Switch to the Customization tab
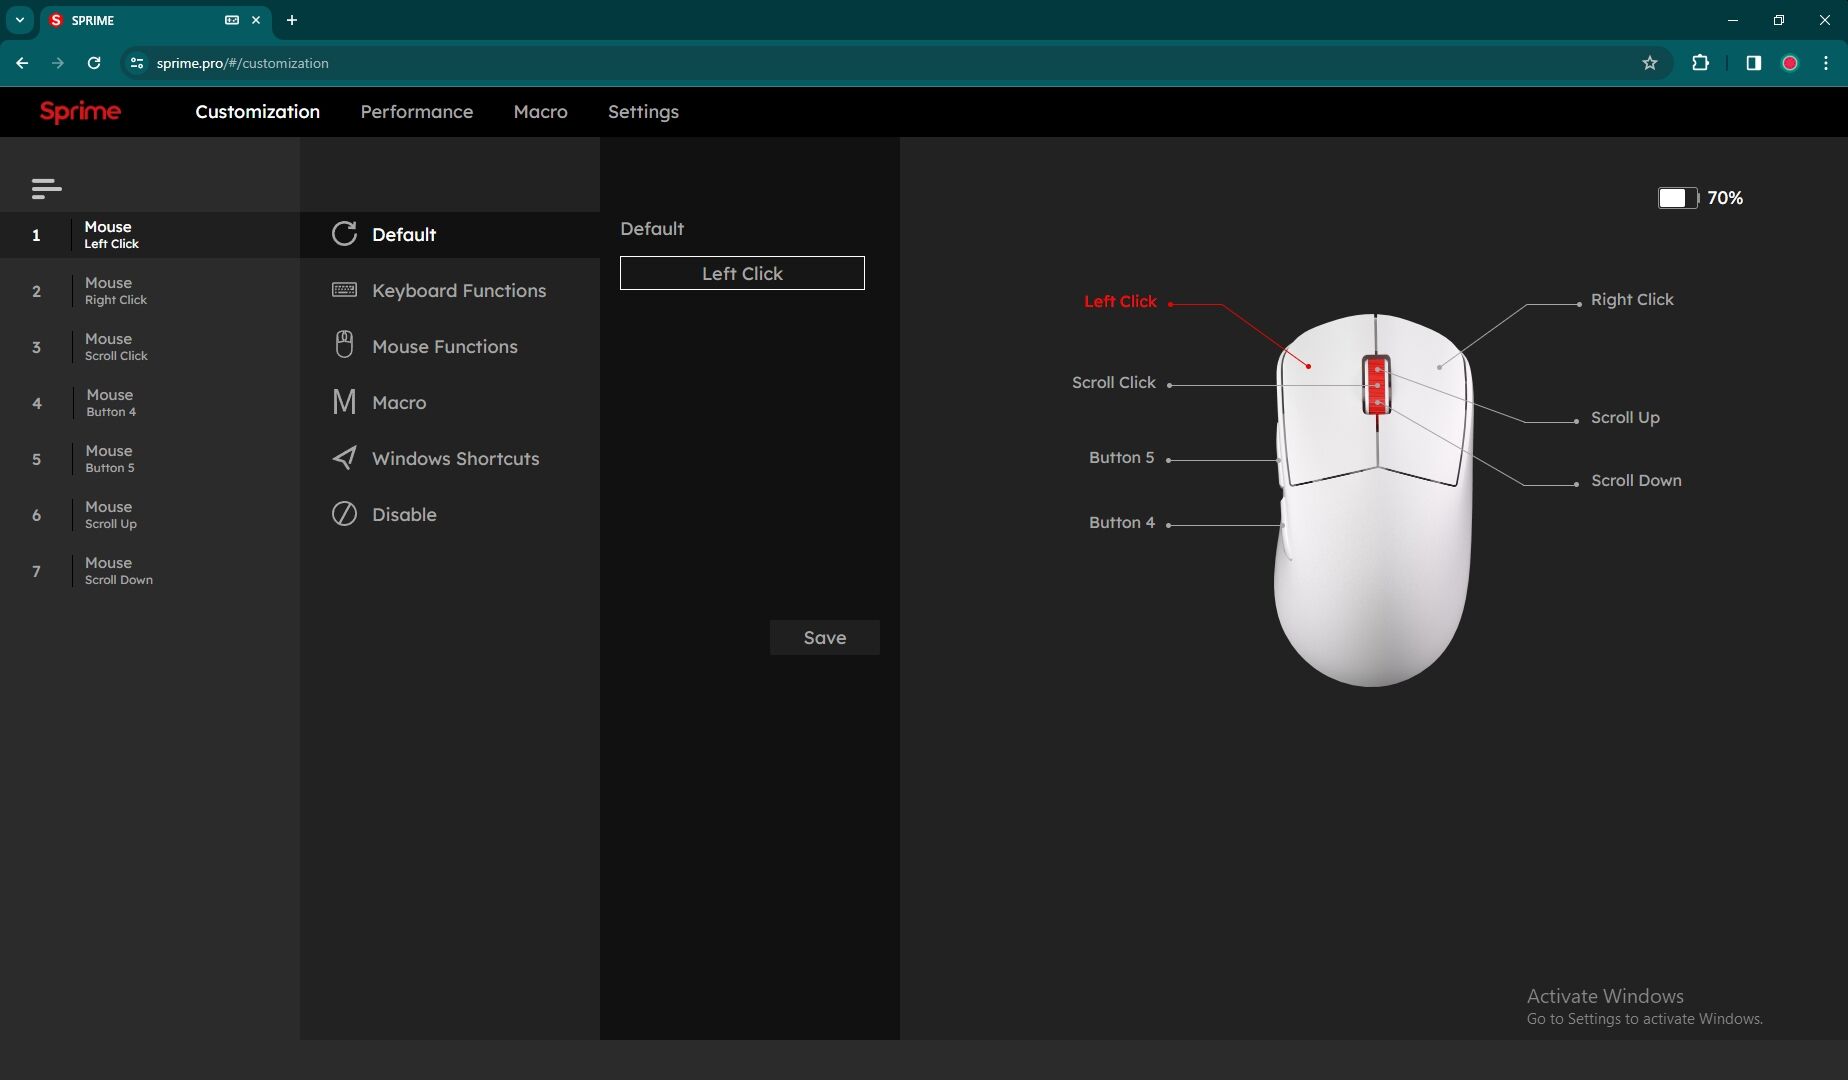This screenshot has width=1848, height=1080. [257, 112]
